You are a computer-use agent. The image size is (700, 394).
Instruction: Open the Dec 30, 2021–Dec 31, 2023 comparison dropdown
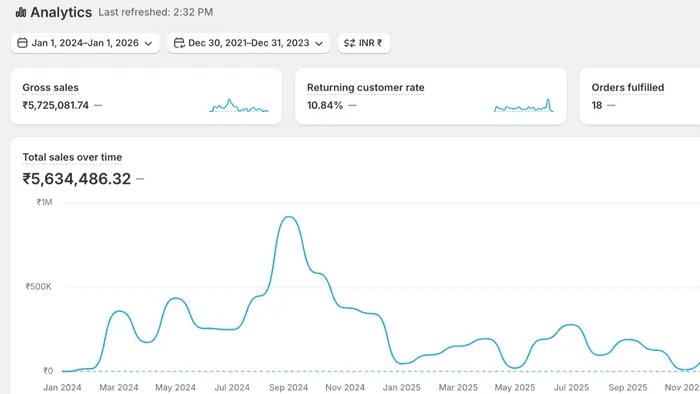[x=249, y=43]
